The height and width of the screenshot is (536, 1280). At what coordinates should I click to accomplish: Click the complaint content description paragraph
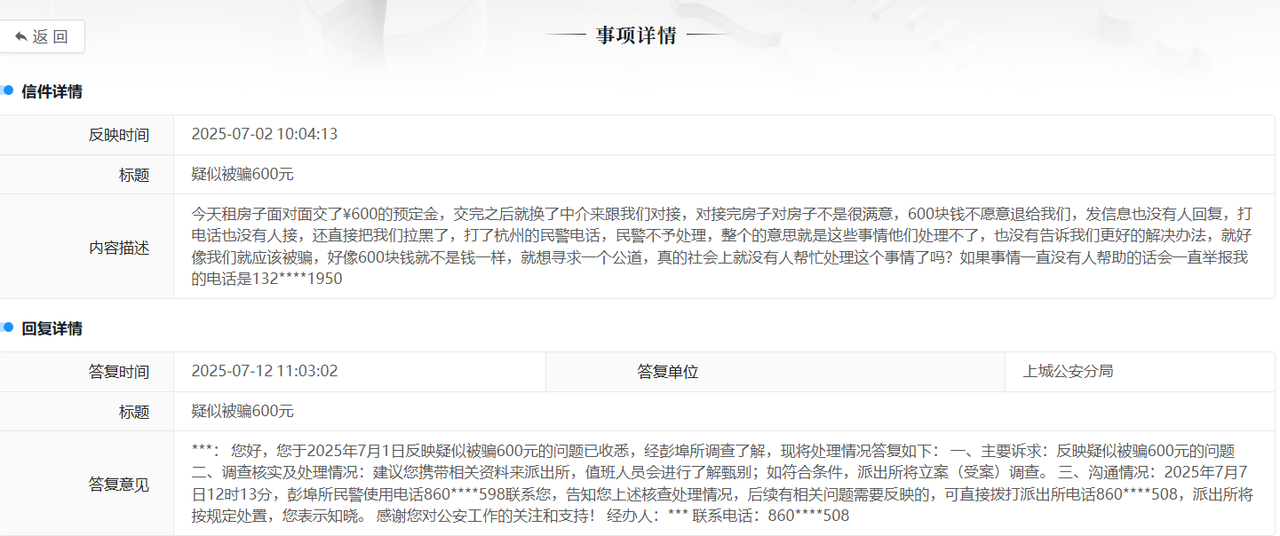click(x=720, y=246)
